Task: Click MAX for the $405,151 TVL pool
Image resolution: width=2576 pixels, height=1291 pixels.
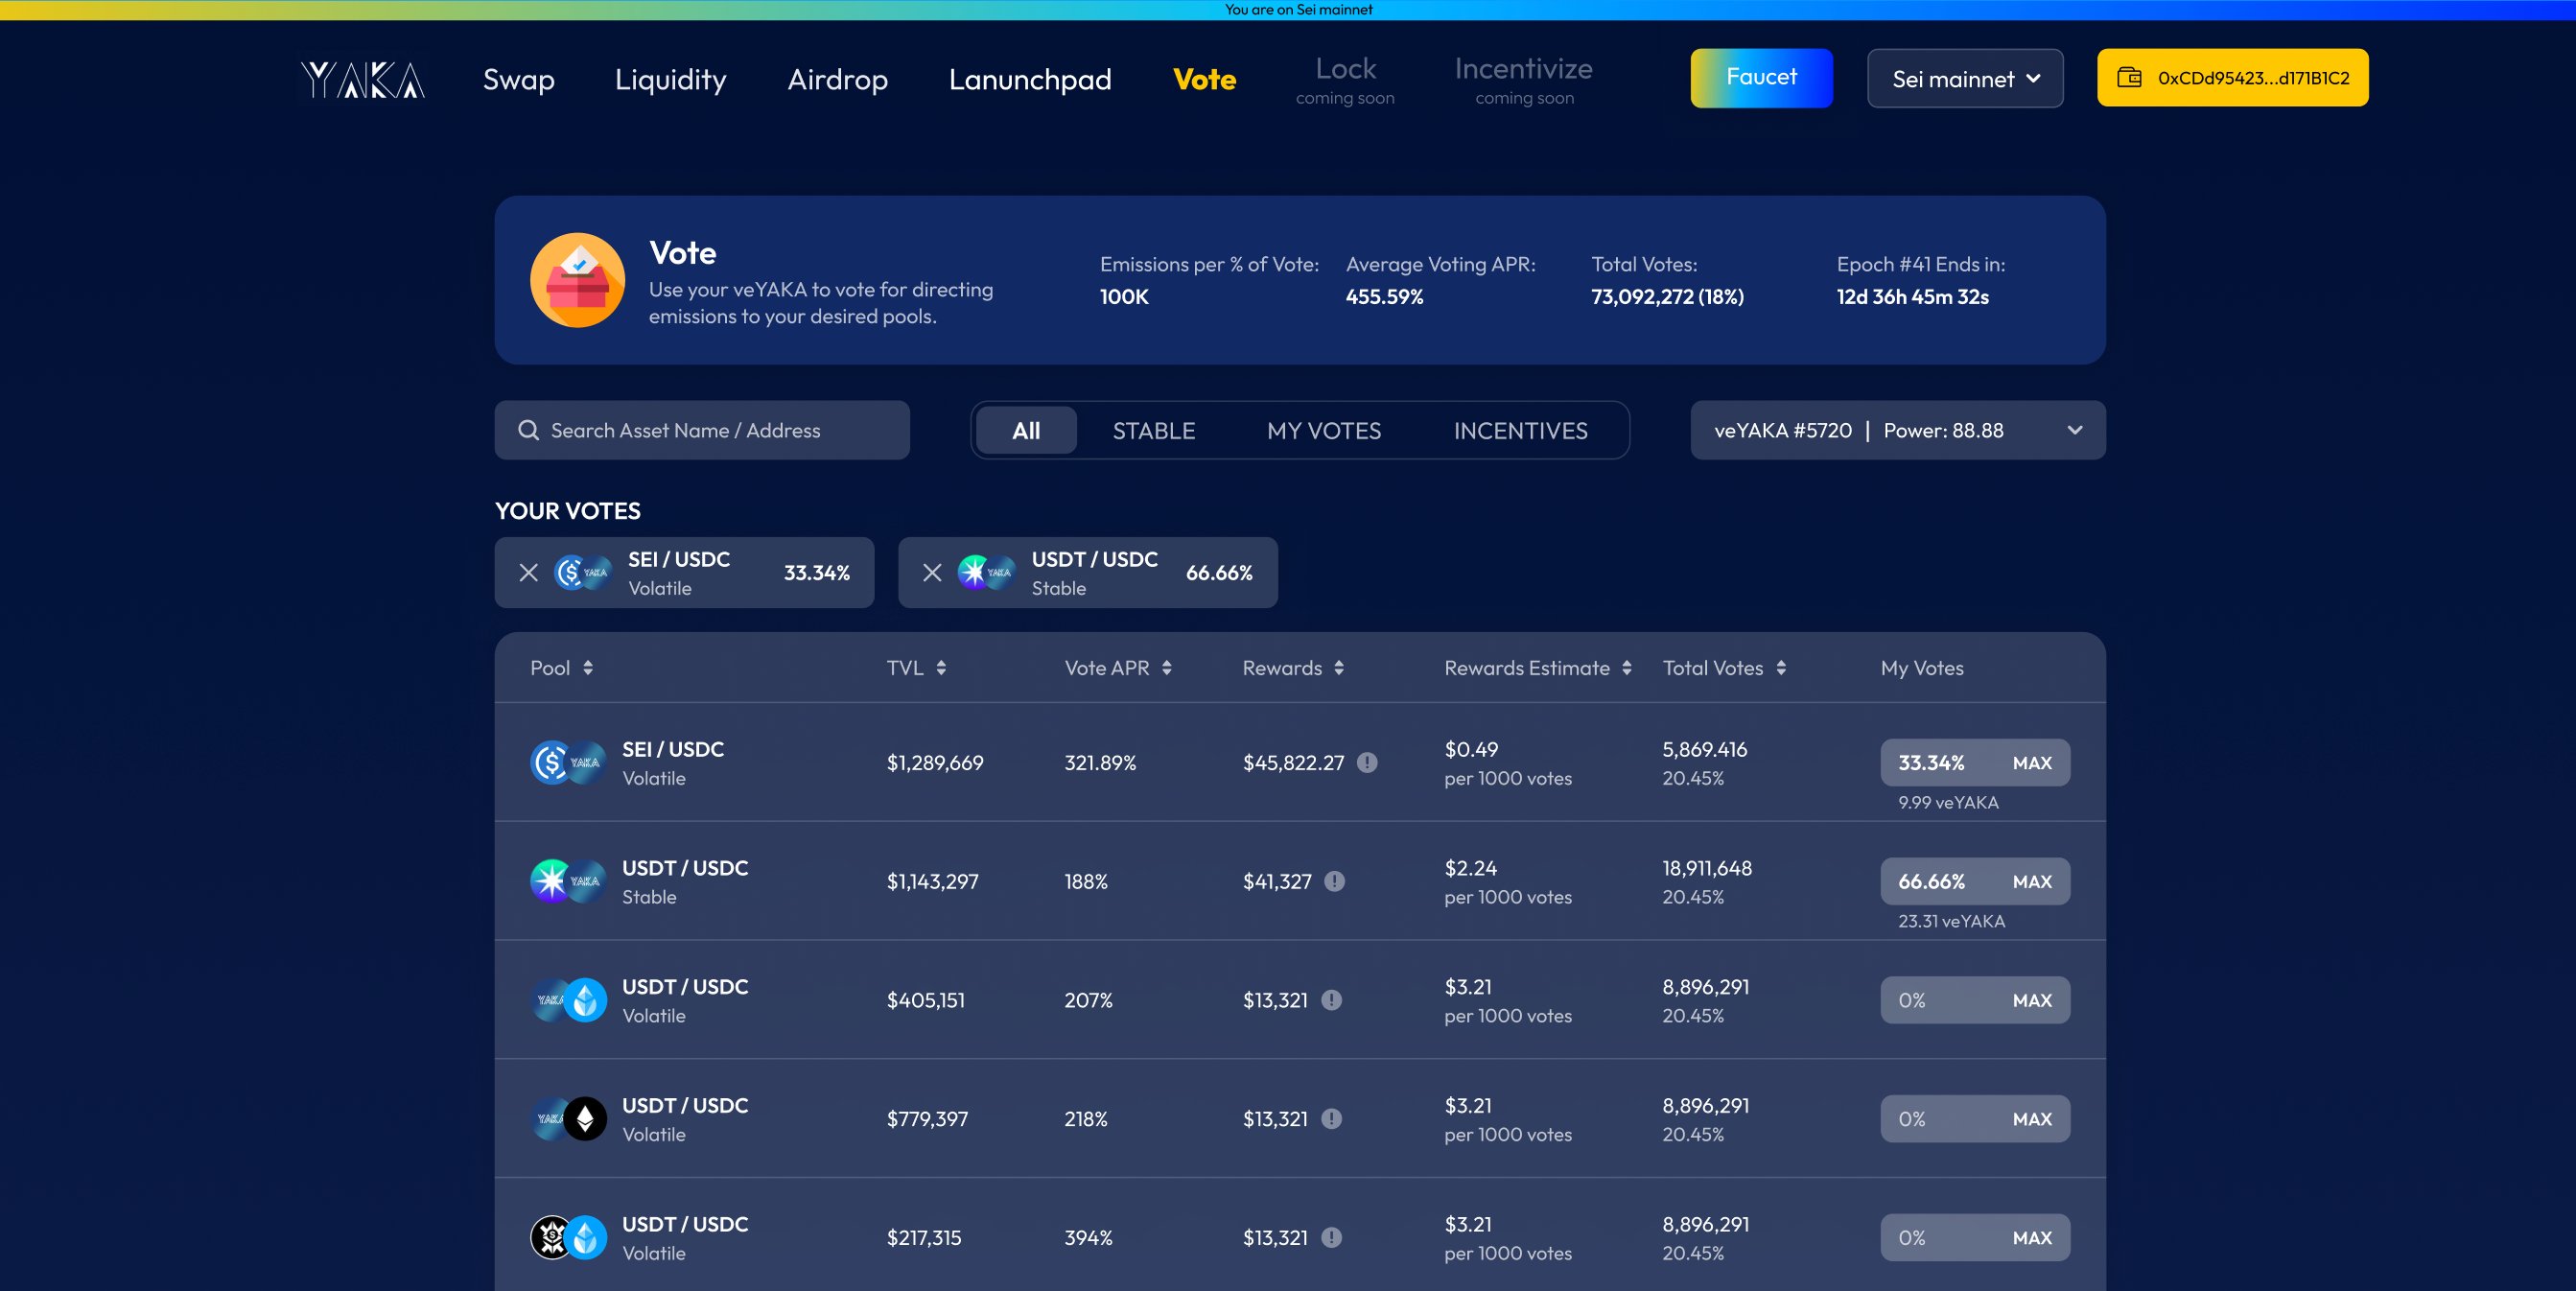Action: point(2031,1000)
